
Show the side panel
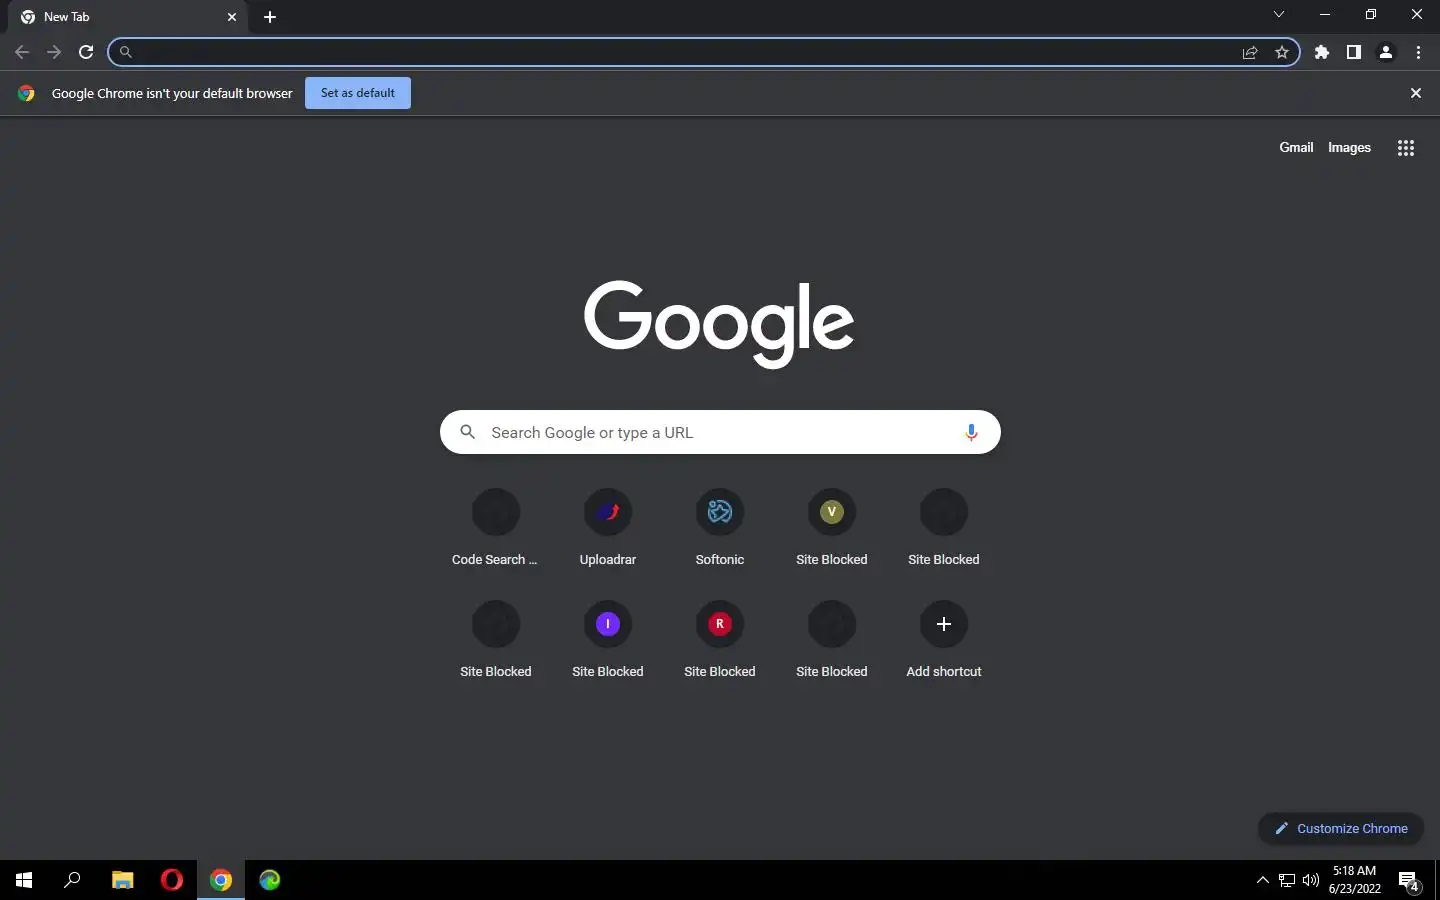tap(1354, 52)
